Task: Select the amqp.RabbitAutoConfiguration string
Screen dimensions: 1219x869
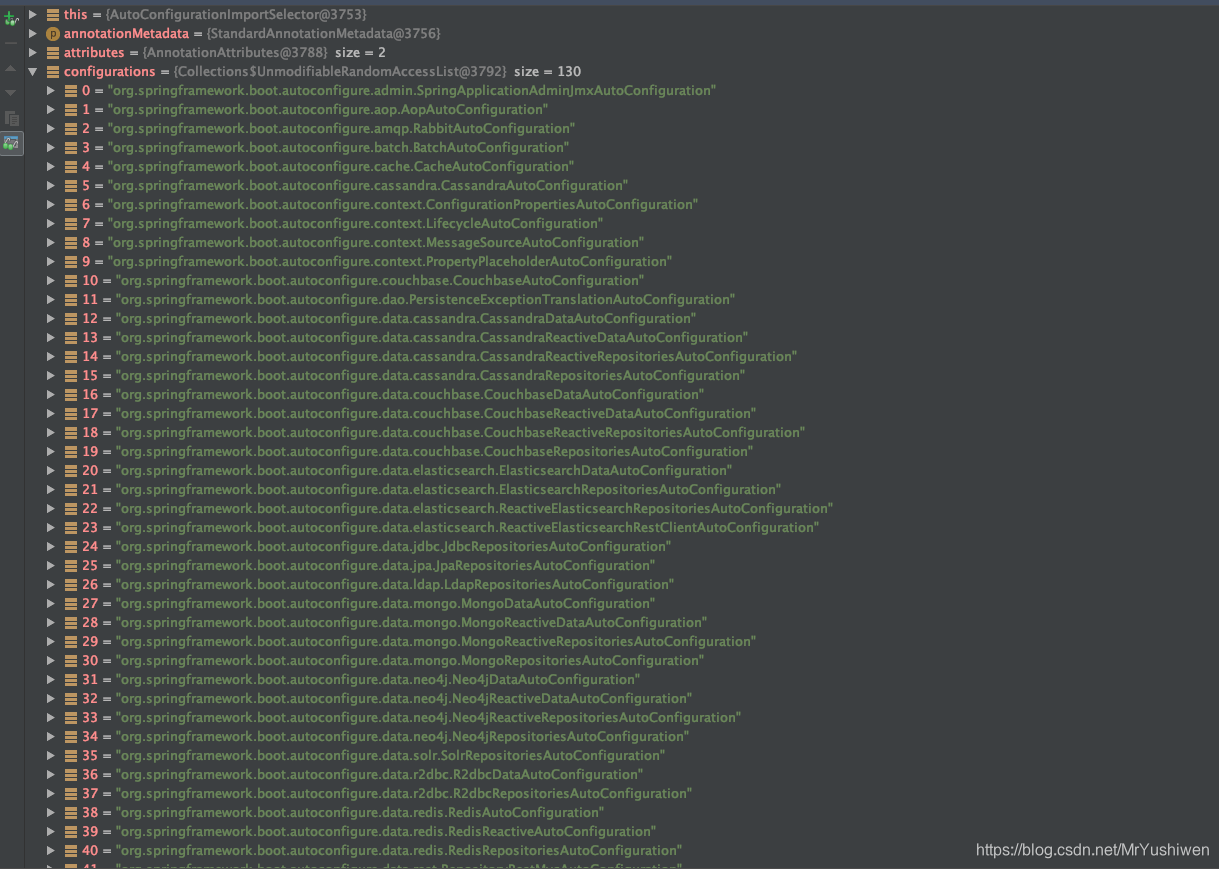Action: point(341,129)
